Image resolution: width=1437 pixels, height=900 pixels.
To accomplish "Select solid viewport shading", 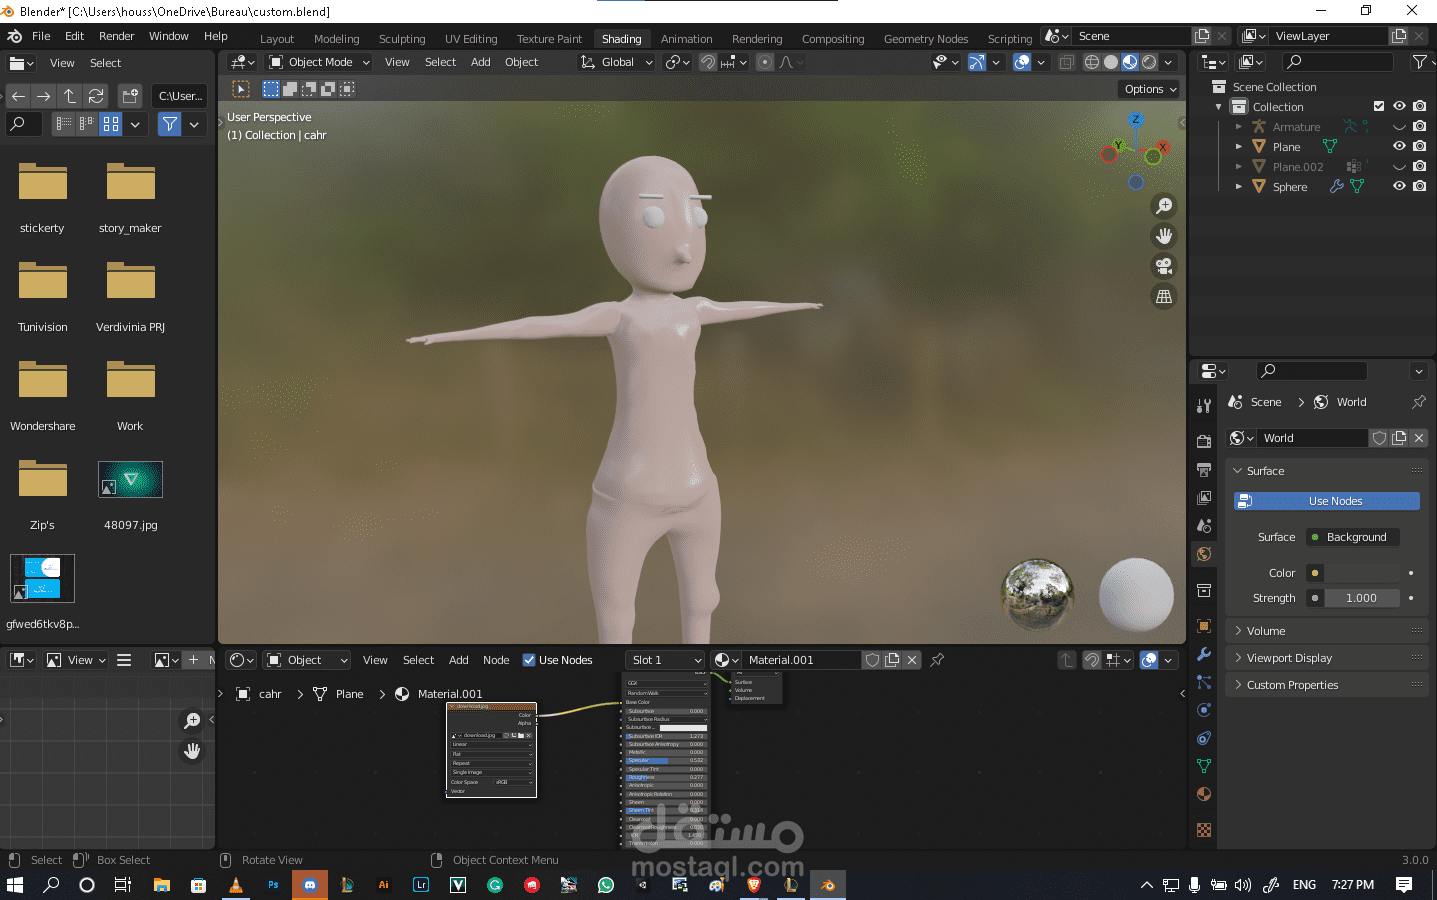I will 1111,62.
